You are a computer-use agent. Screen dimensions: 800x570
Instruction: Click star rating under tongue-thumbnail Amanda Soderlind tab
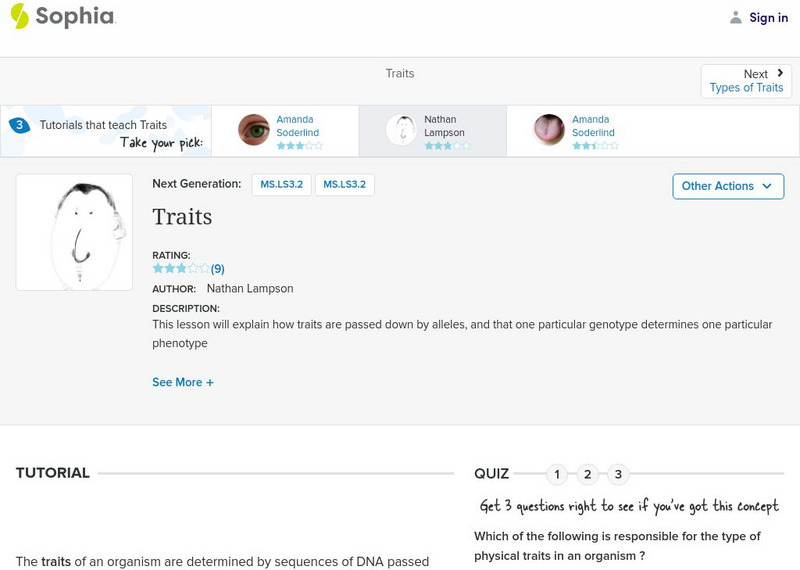click(595, 146)
